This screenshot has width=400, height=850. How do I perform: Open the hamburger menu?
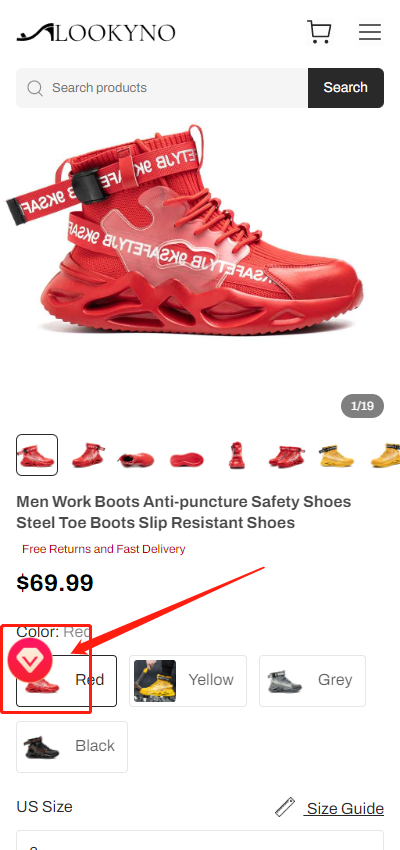click(x=370, y=33)
